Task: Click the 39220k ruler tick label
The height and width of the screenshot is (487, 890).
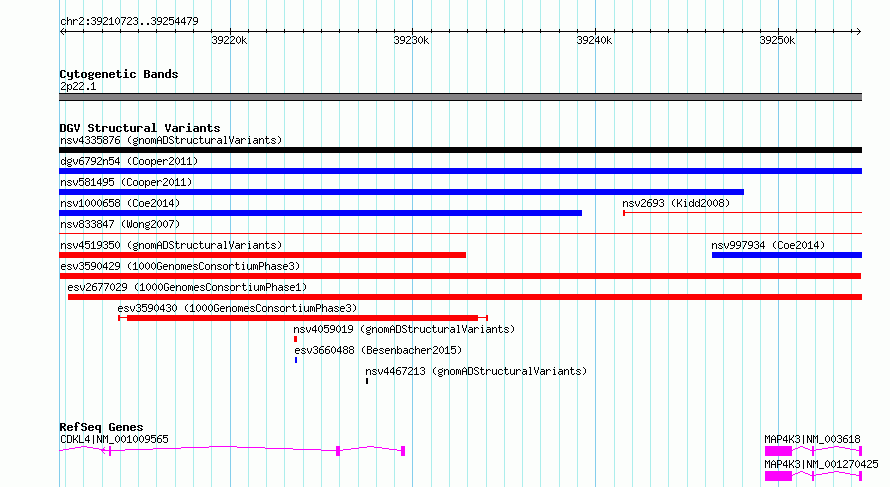Action: tap(229, 40)
